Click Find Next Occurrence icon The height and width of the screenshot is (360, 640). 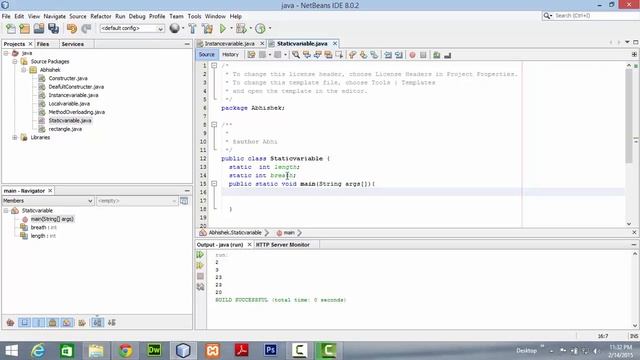(317, 55)
